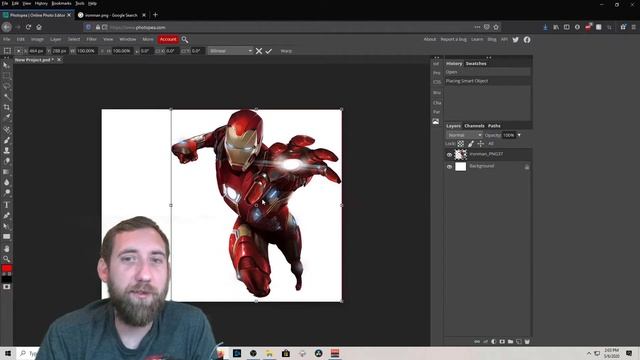Screen dimensions: 640x360
Task: Open the Facebook icon link
Action: point(527,40)
